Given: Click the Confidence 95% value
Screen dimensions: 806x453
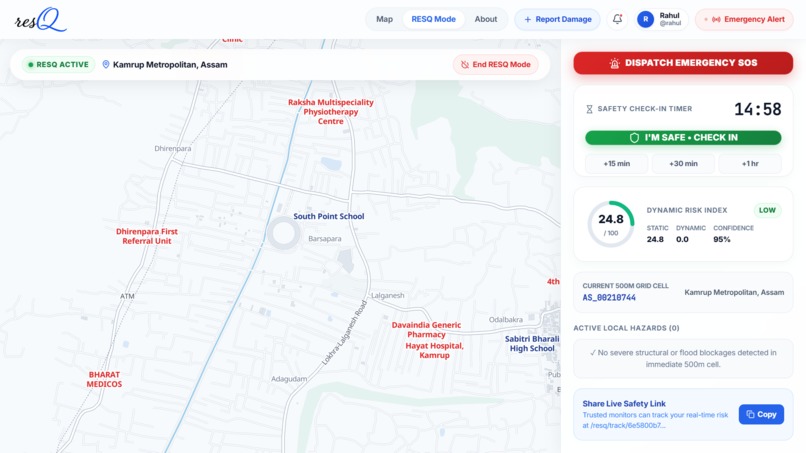Looking at the screenshot, I should coord(722,240).
